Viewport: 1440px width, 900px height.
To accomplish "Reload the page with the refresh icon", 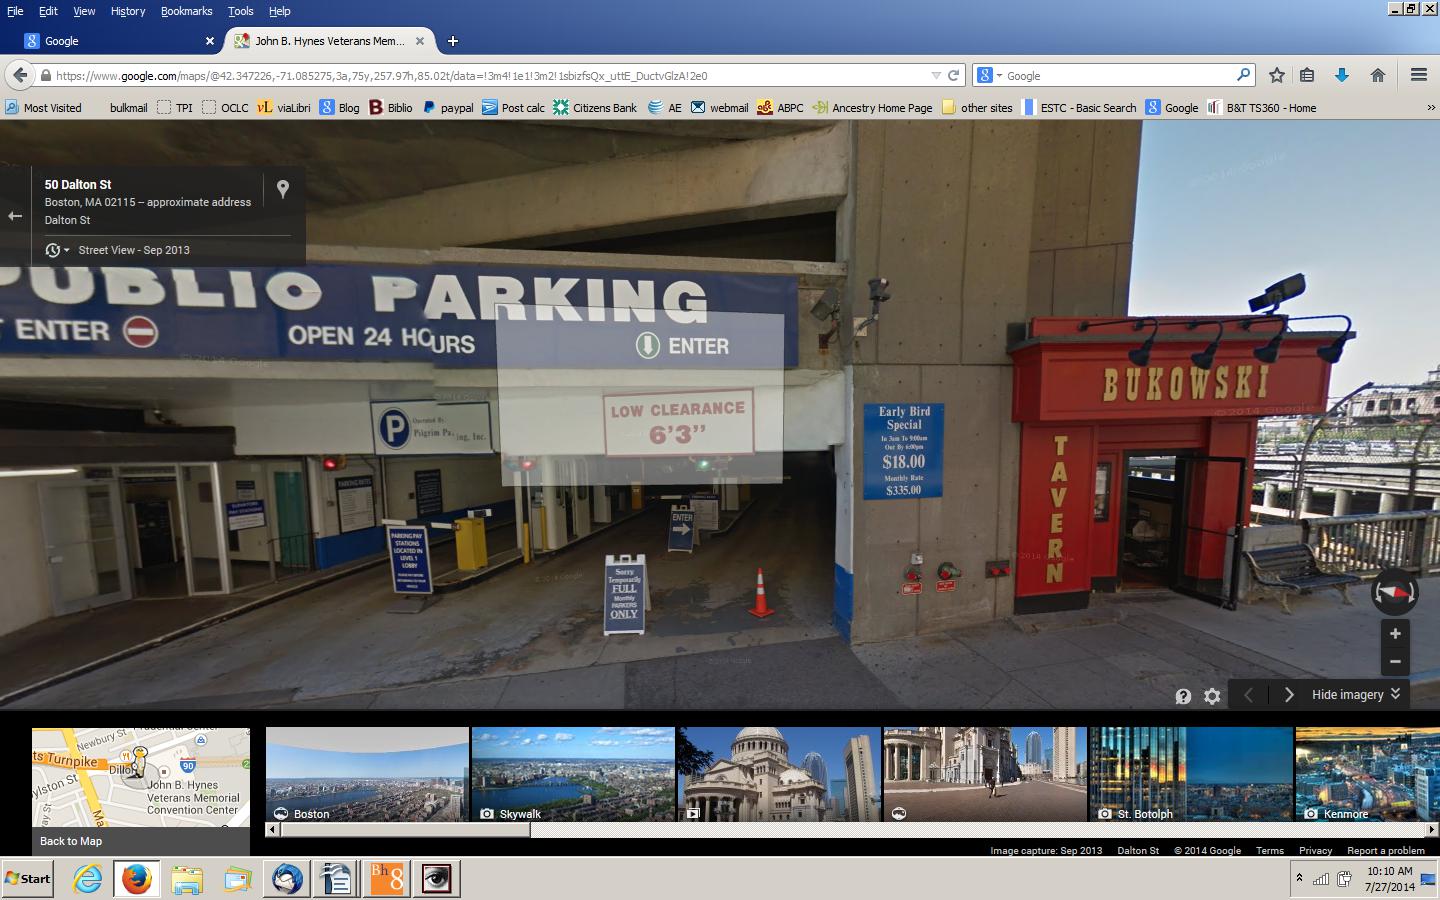I will [x=954, y=75].
